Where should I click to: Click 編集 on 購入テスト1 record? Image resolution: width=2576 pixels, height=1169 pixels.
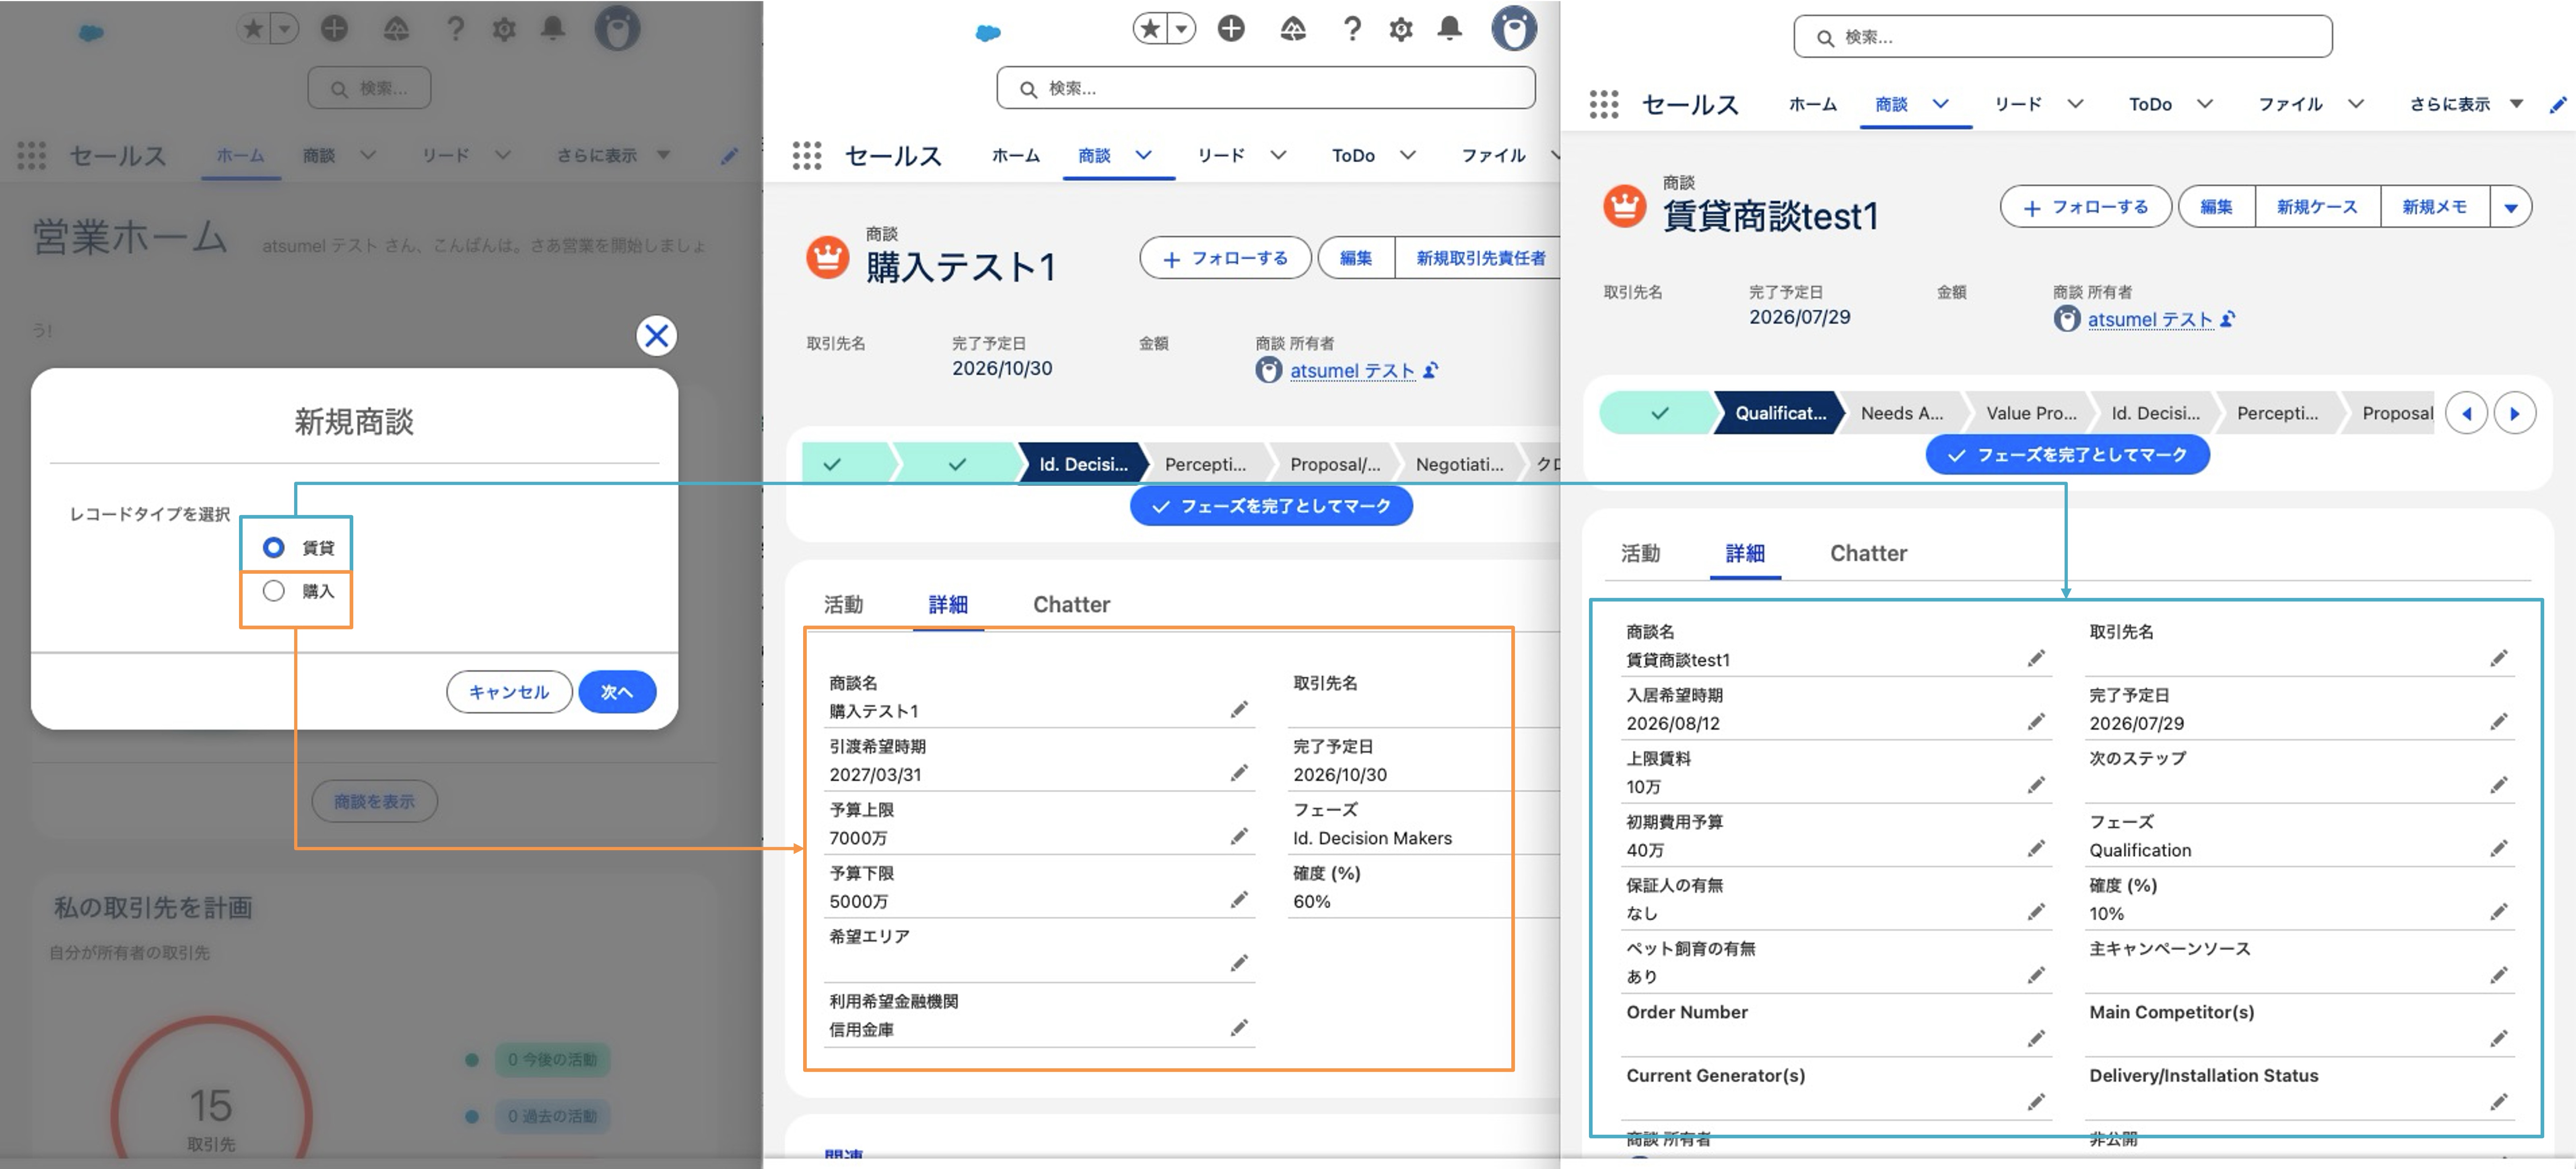pyautogui.click(x=1356, y=258)
